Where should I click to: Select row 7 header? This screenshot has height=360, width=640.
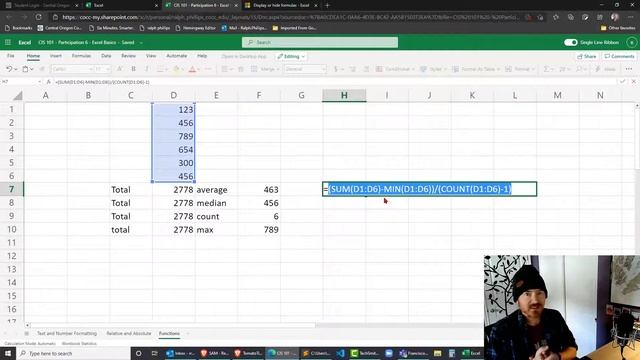12,189
